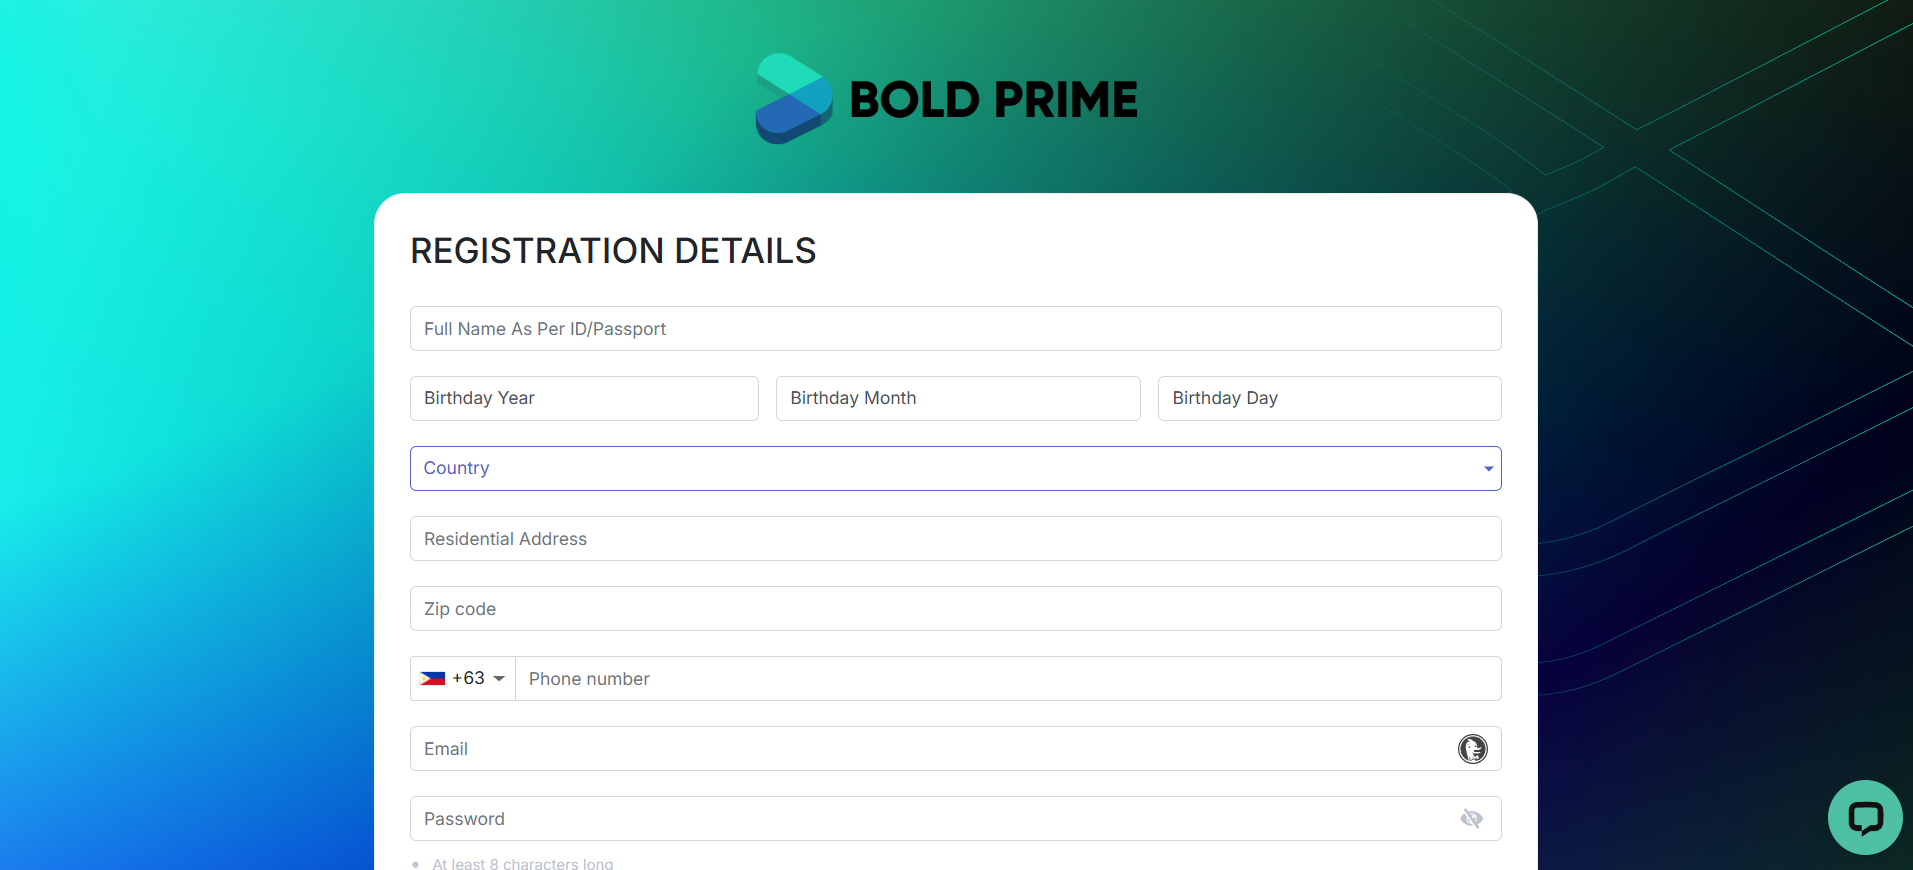This screenshot has height=870, width=1913.
Task: Click the Registration Details heading
Action: 613,250
